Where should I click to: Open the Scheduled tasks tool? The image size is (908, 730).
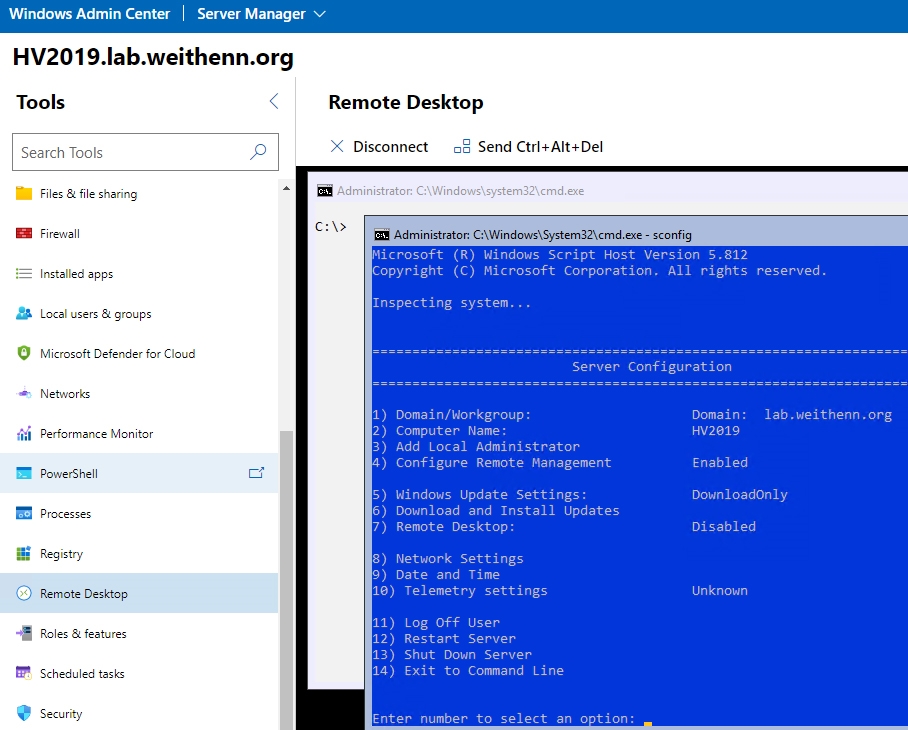(139, 673)
